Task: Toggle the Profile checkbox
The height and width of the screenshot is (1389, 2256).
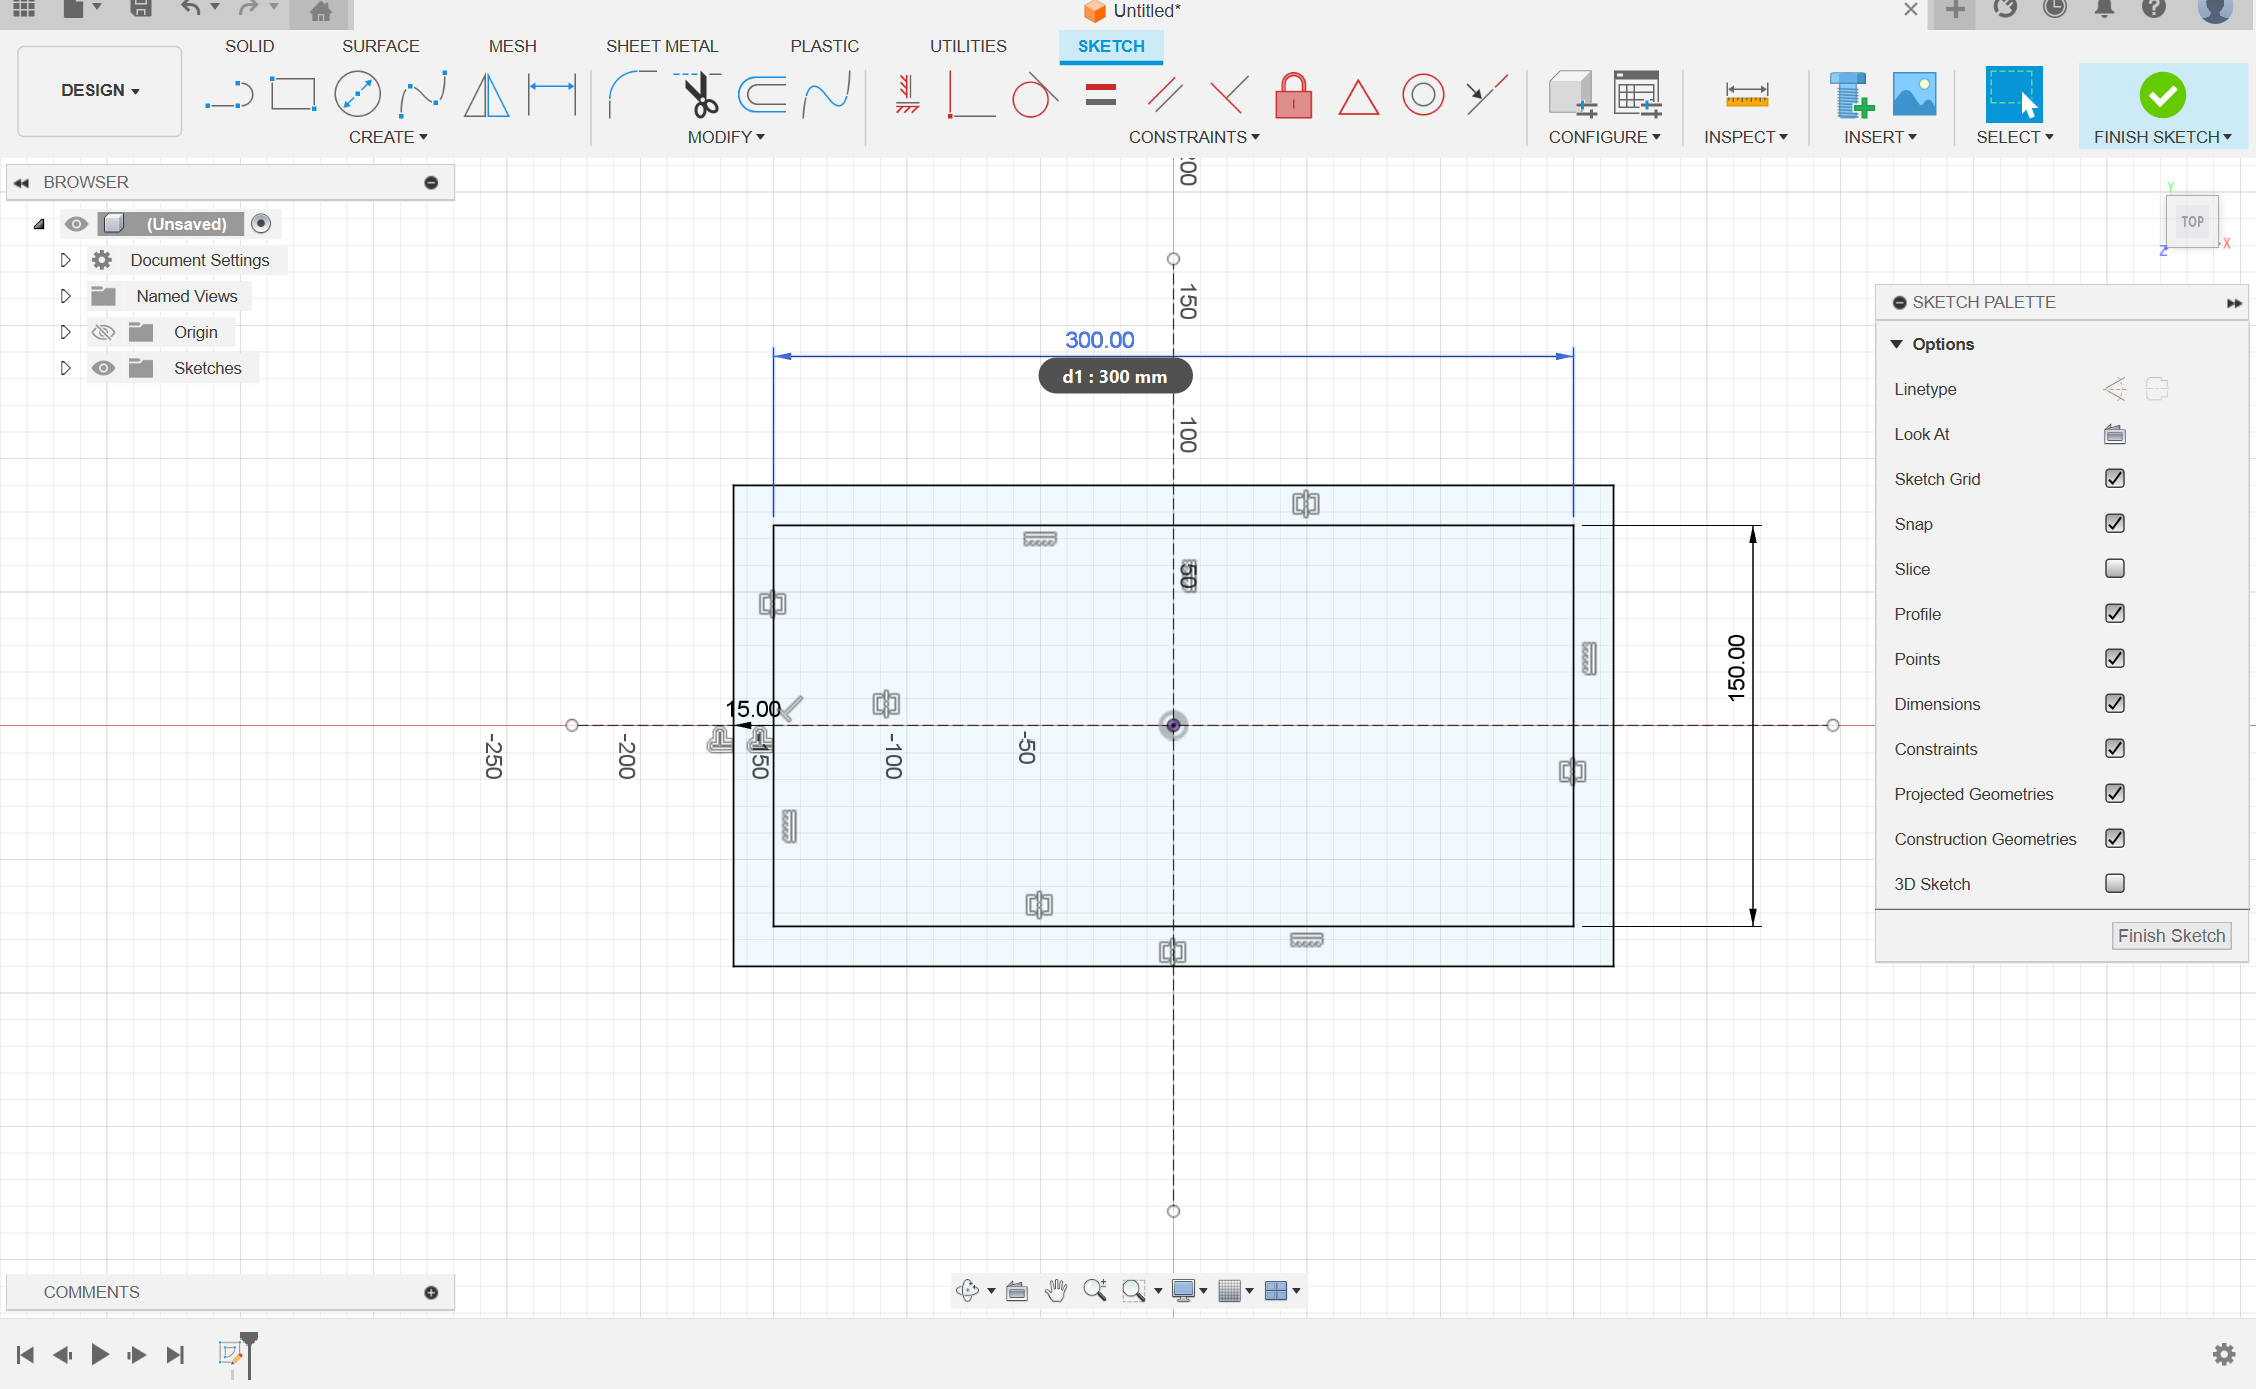Action: [2114, 613]
